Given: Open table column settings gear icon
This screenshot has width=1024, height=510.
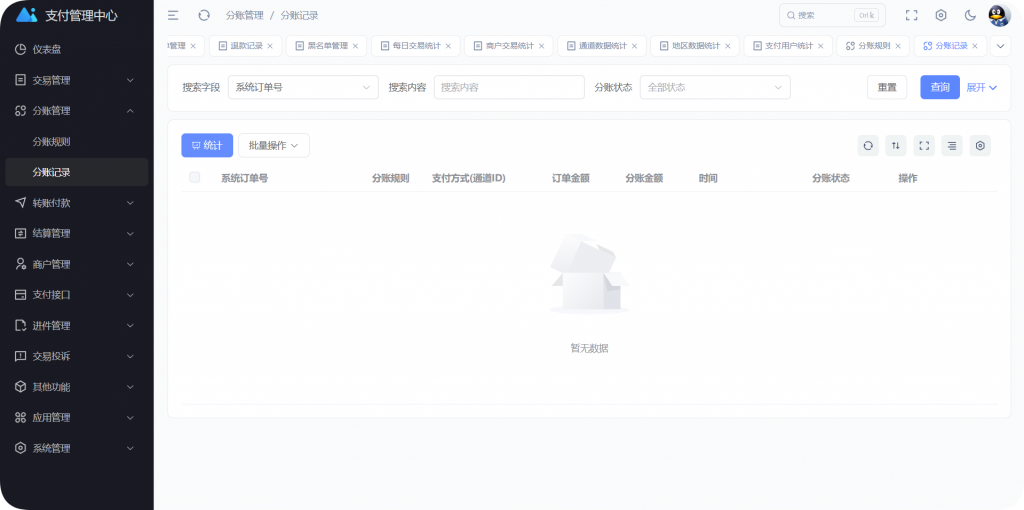Looking at the screenshot, I should pos(980,146).
